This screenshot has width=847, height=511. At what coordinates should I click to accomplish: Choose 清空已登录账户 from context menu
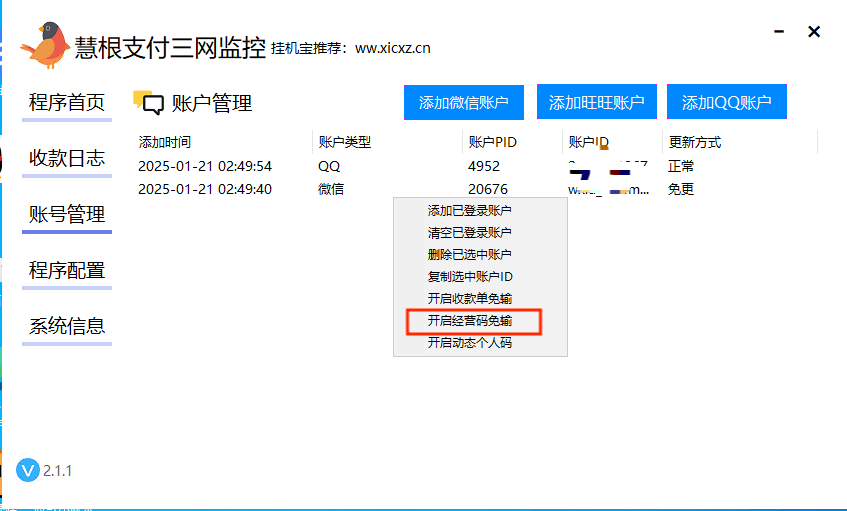coord(480,232)
